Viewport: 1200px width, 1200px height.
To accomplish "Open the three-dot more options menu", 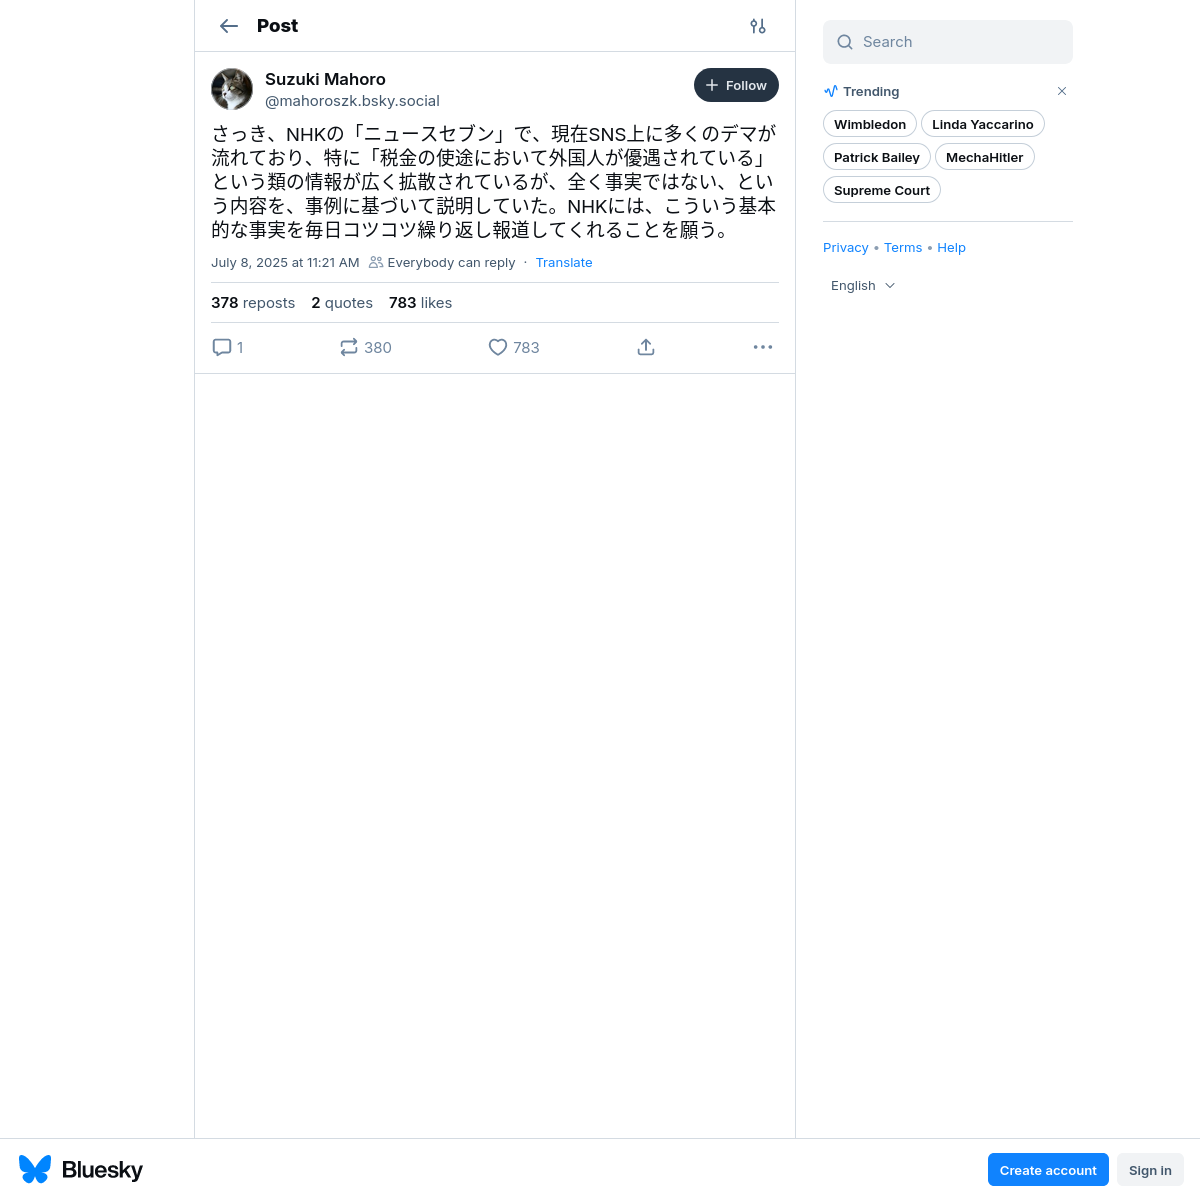I will (x=763, y=347).
